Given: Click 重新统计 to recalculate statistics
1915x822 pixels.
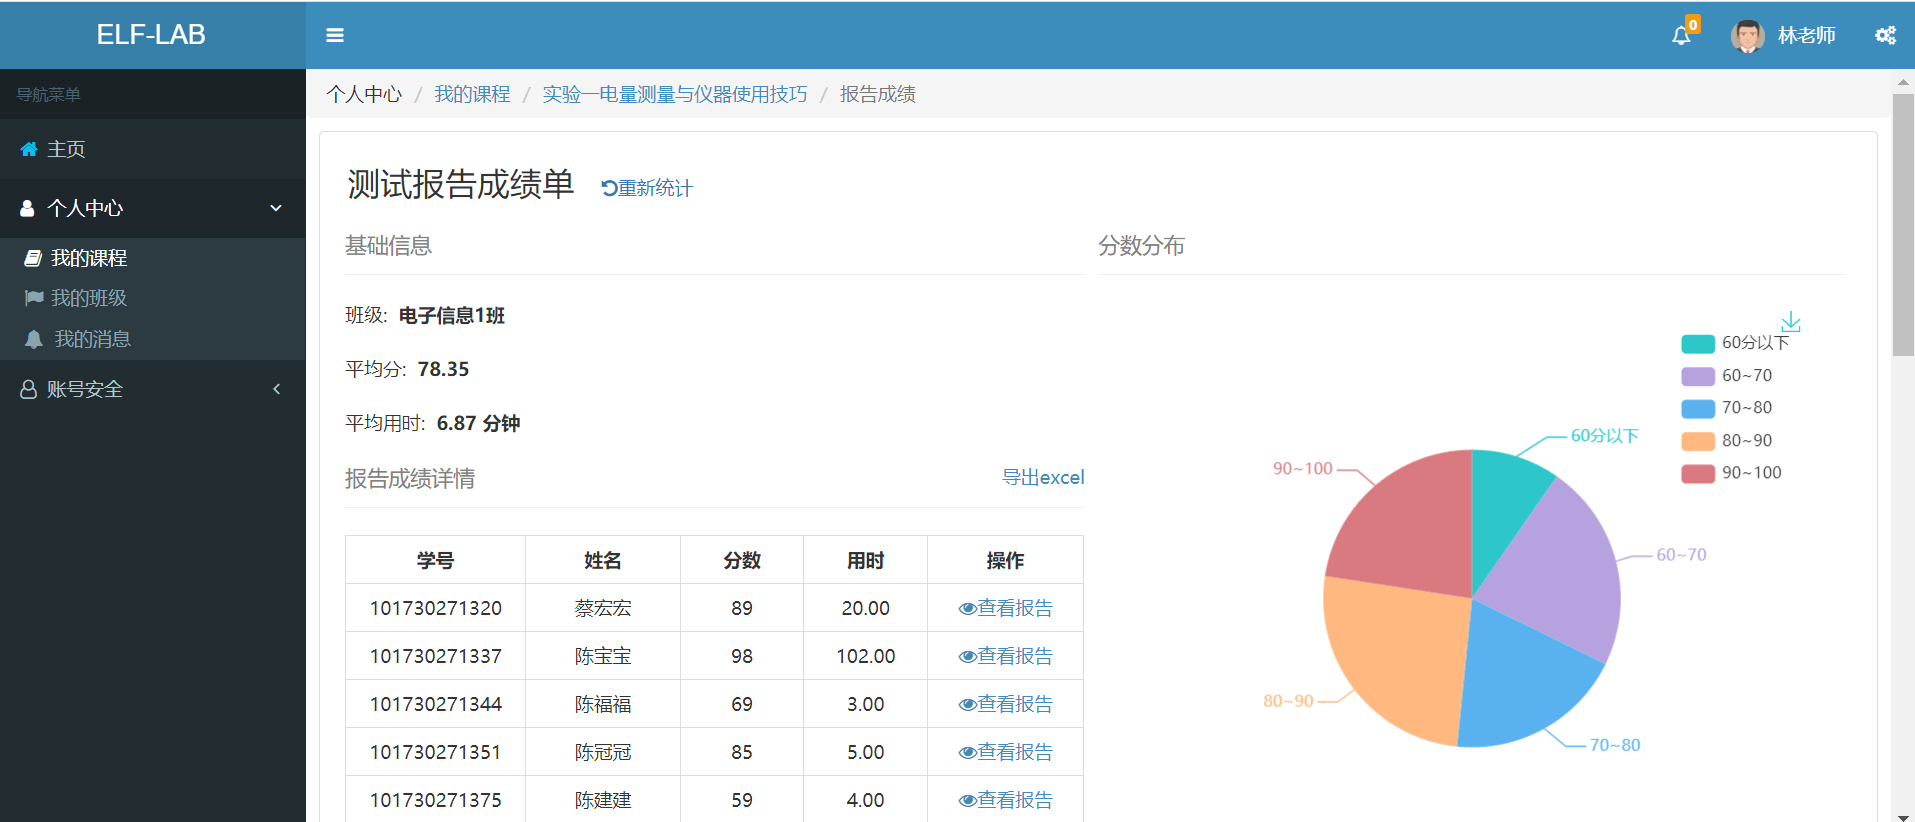Looking at the screenshot, I should click(x=647, y=188).
